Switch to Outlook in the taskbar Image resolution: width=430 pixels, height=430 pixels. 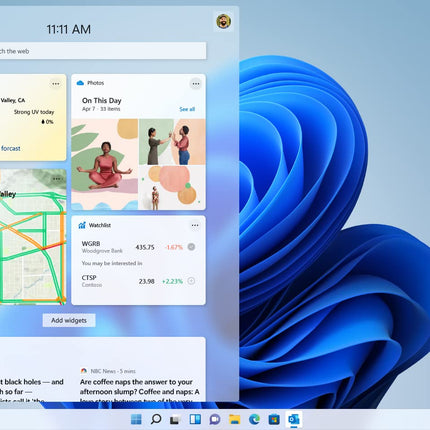tap(294, 419)
